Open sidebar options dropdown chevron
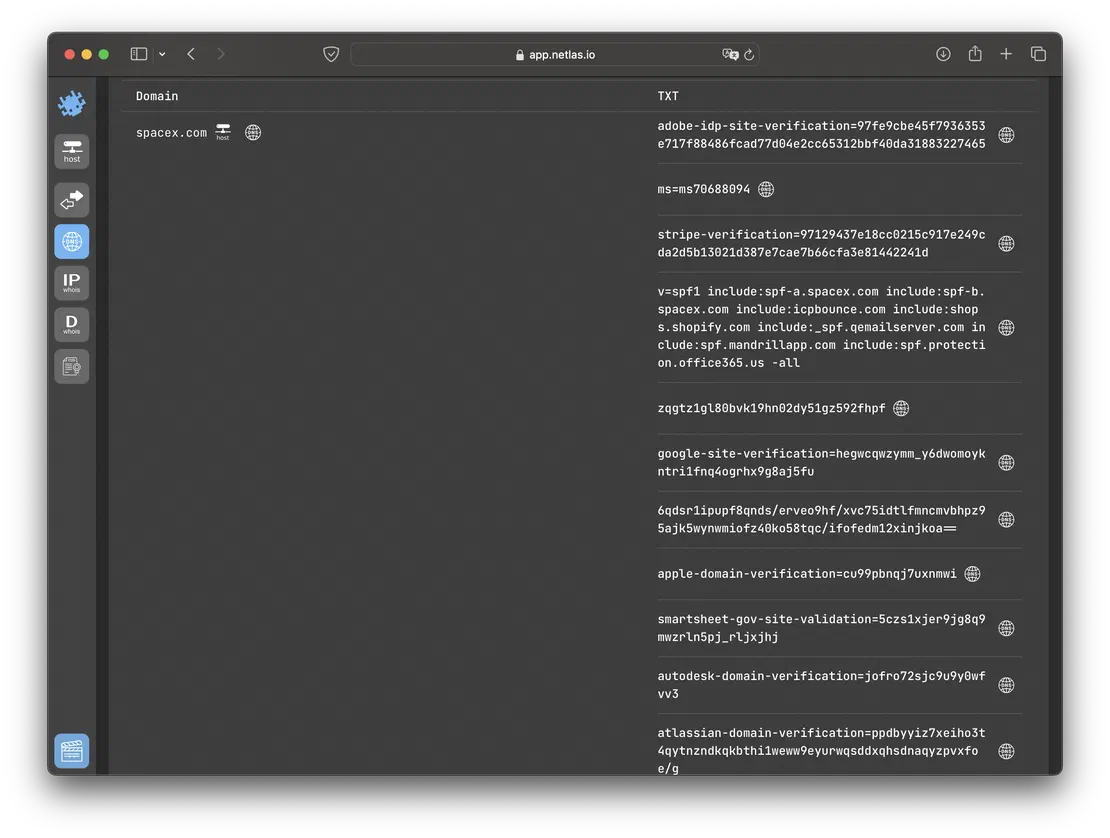 click(162, 54)
